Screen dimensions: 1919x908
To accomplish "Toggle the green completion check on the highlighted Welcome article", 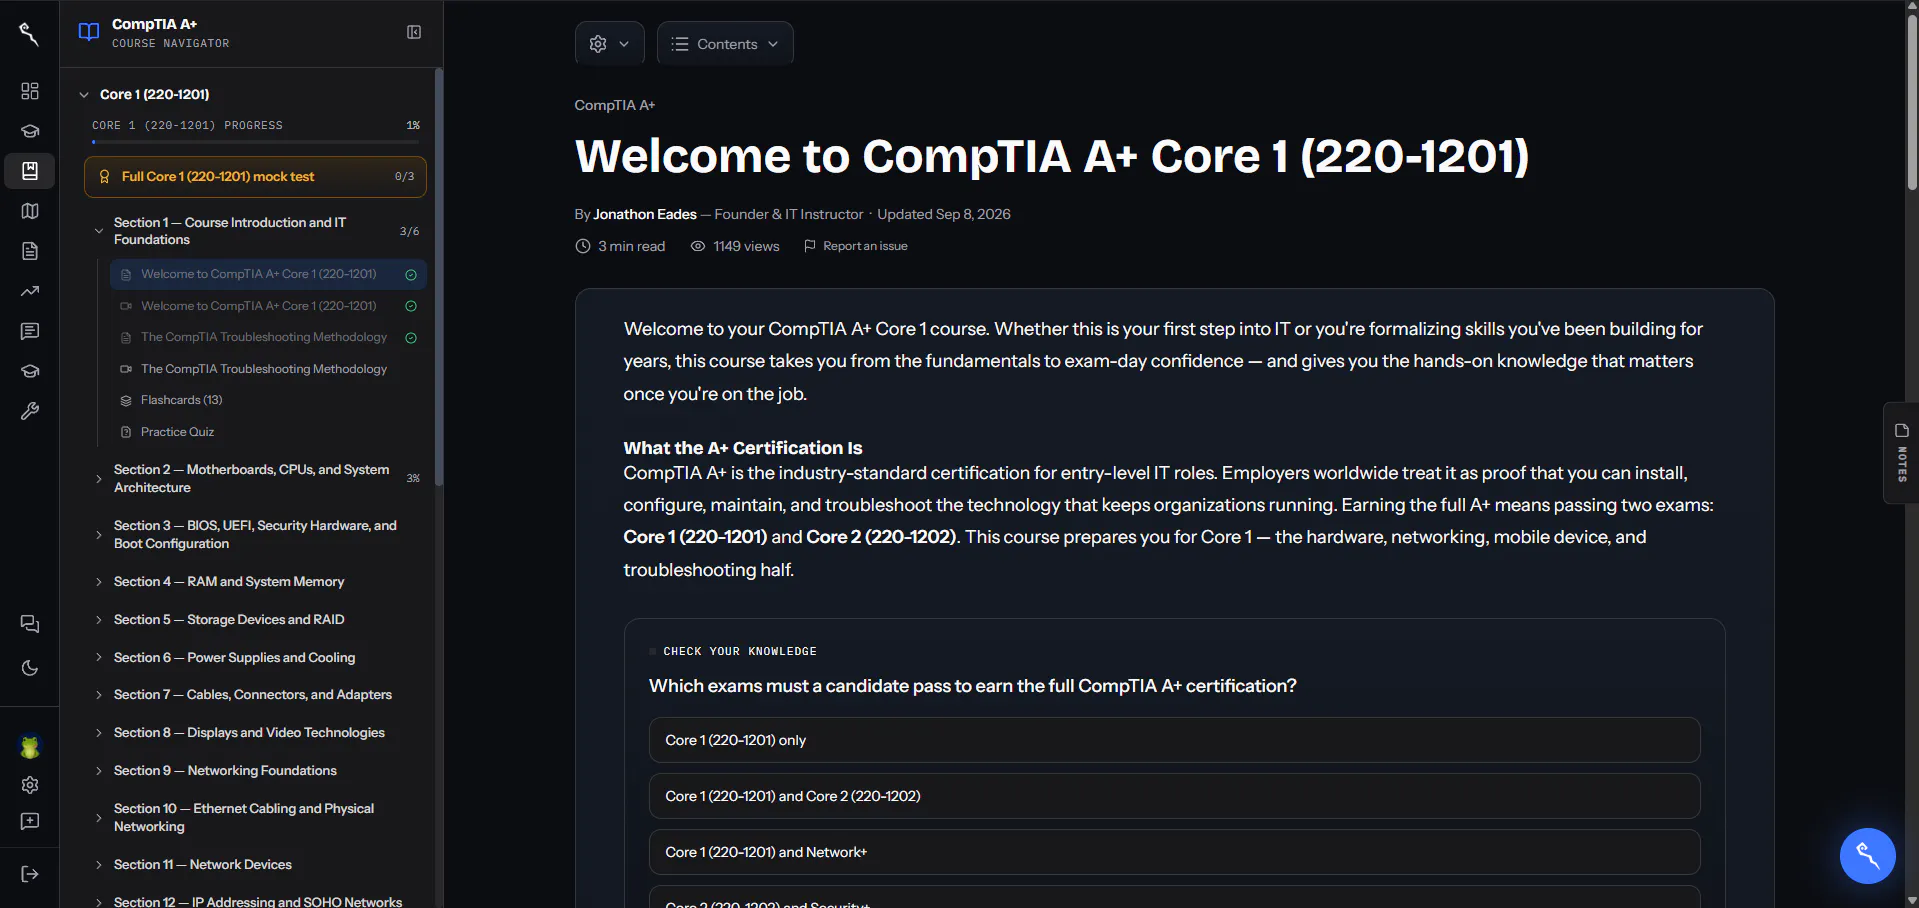I will [x=411, y=275].
